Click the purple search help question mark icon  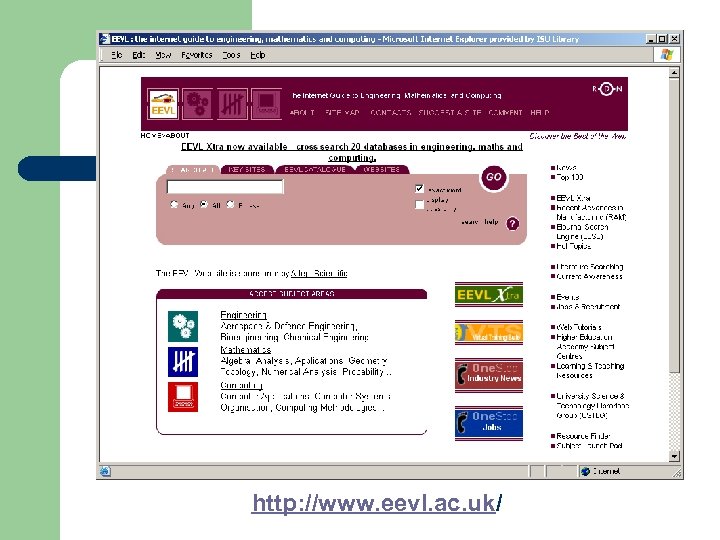[512, 224]
